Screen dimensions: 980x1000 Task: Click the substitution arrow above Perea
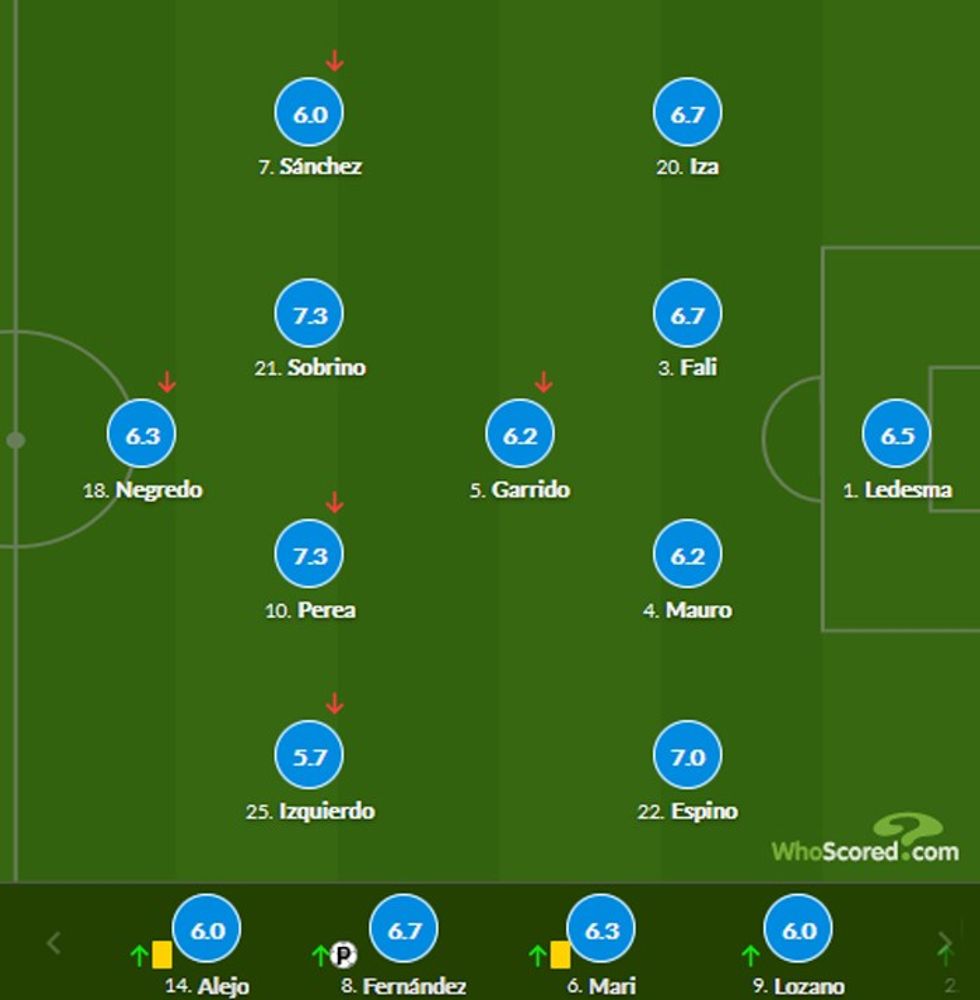click(x=335, y=503)
